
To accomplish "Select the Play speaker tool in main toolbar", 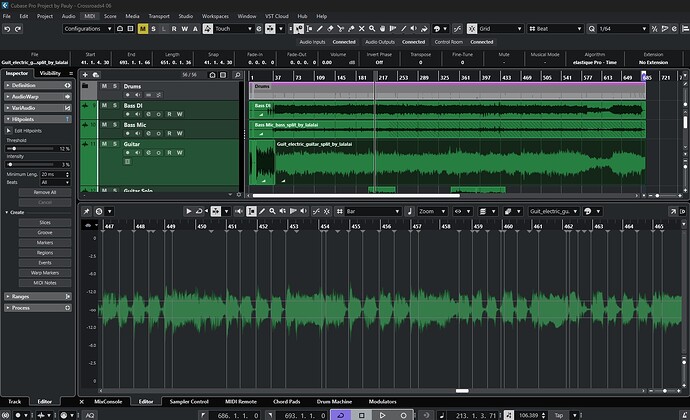I will [x=414, y=29].
